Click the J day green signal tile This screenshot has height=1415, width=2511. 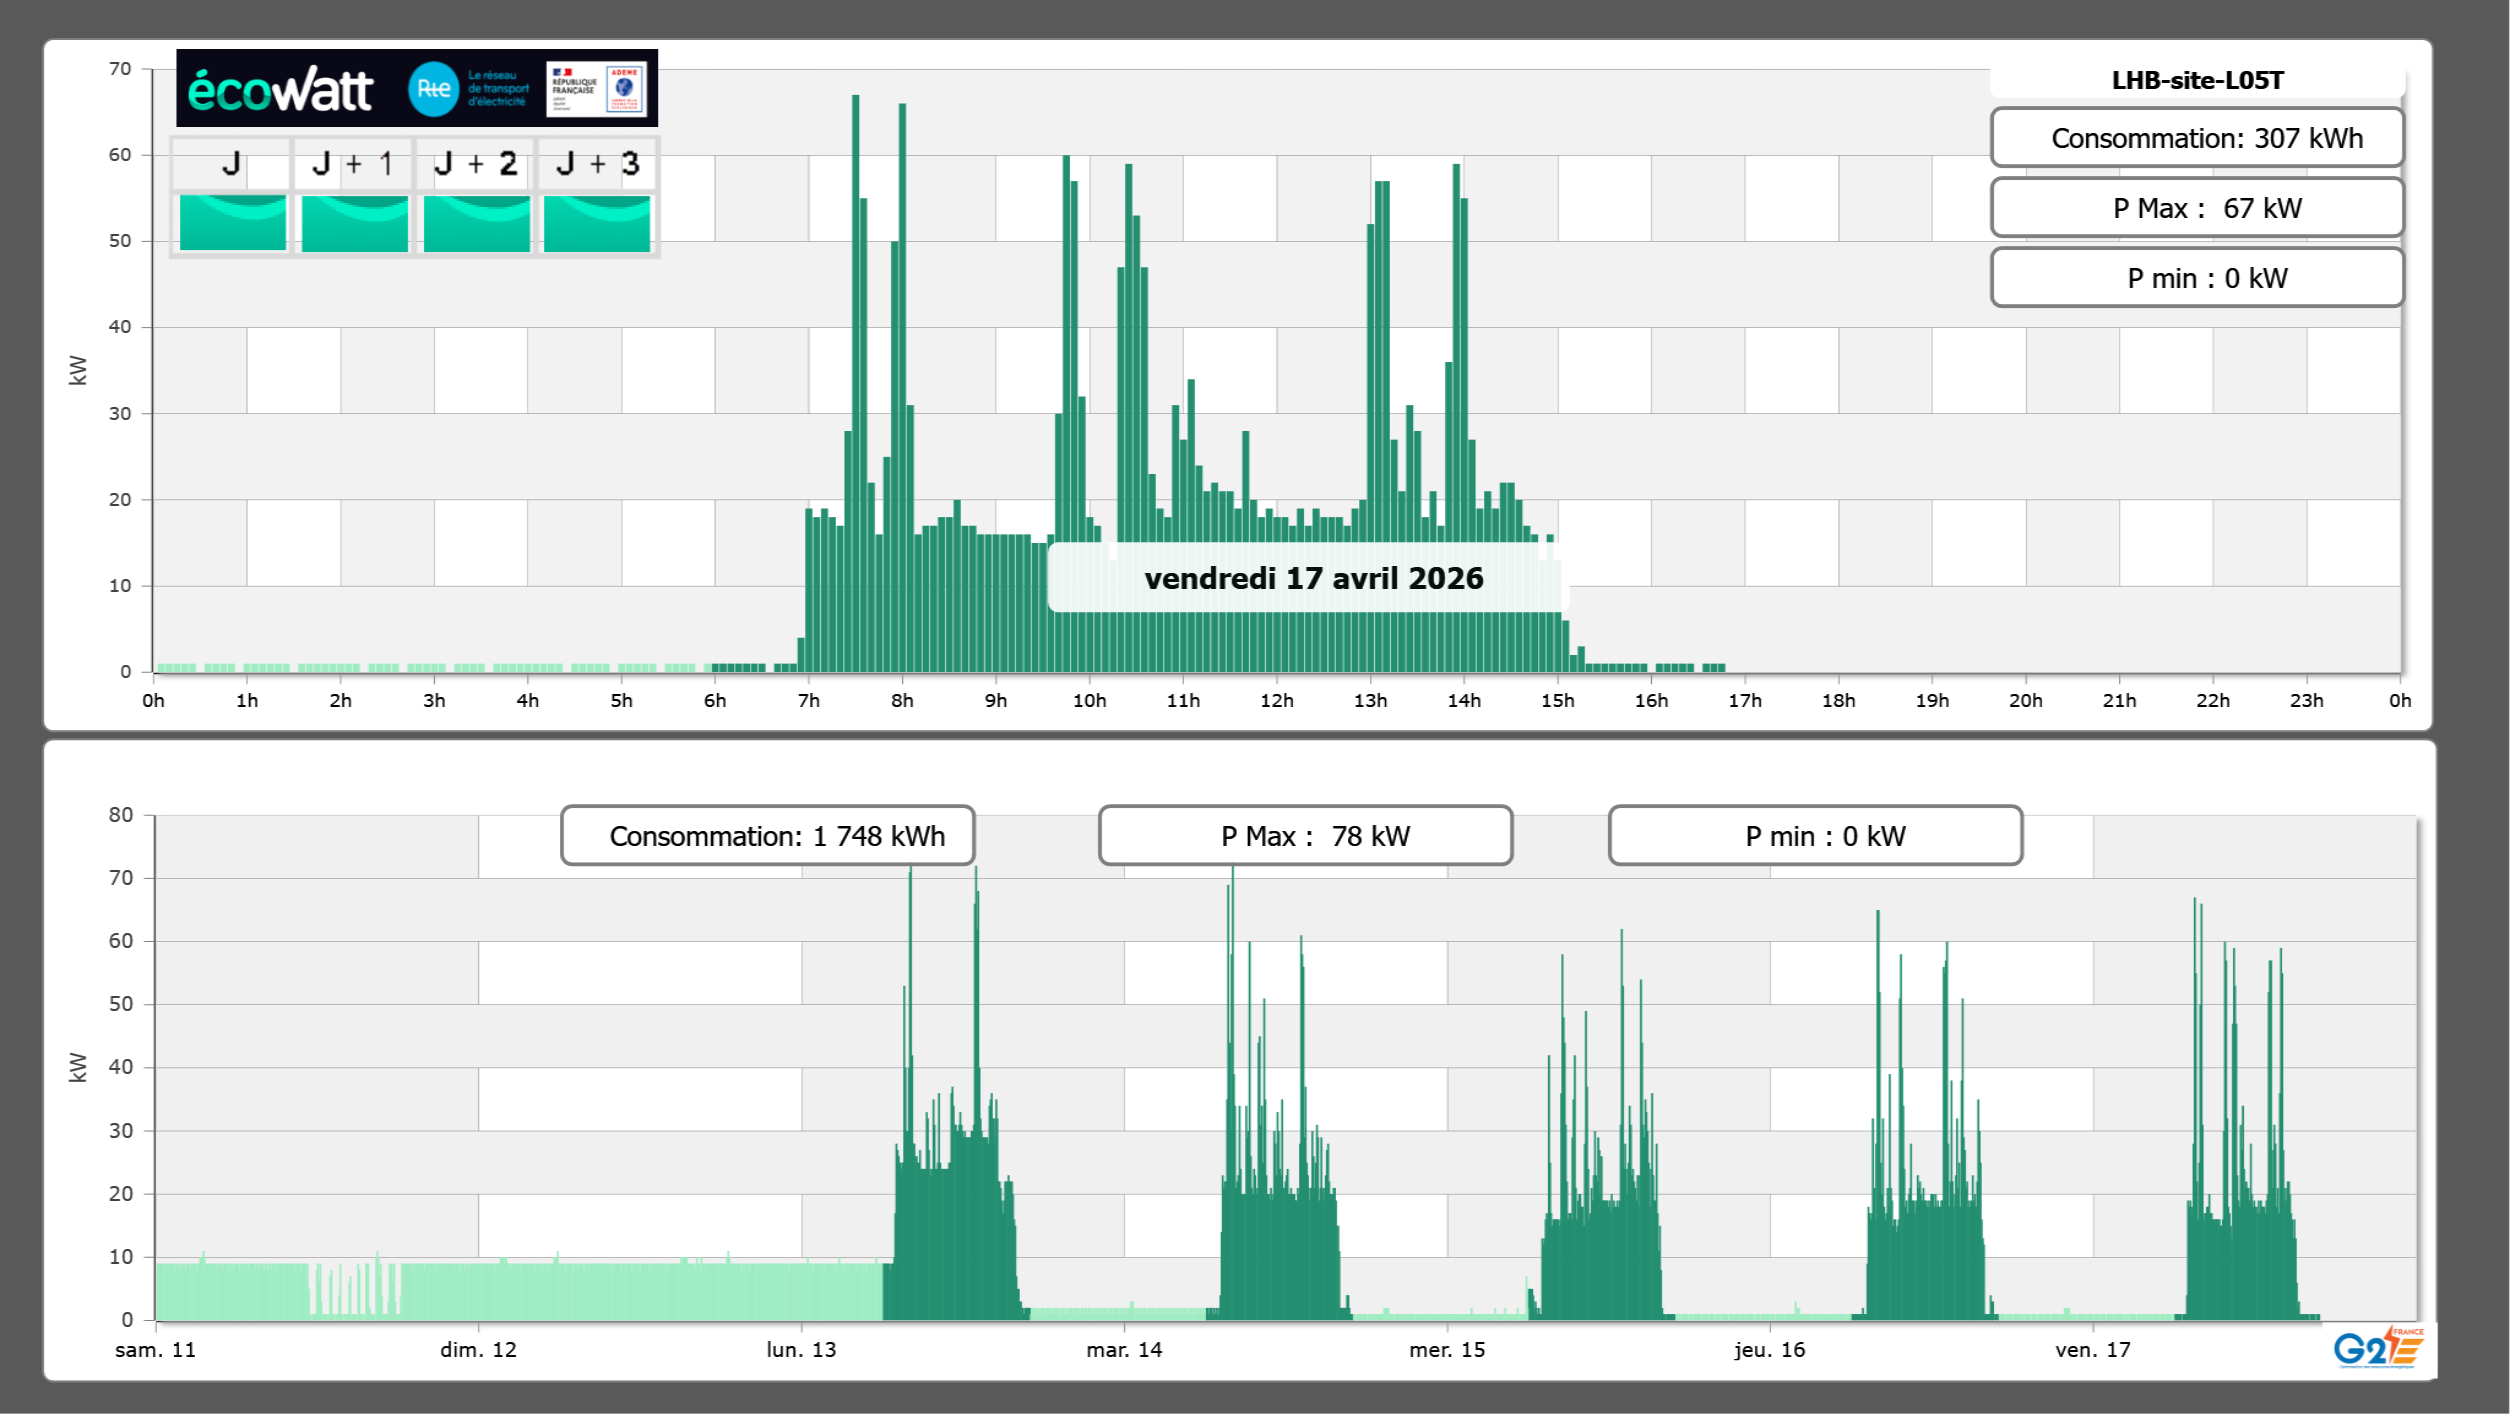click(233, 223)
